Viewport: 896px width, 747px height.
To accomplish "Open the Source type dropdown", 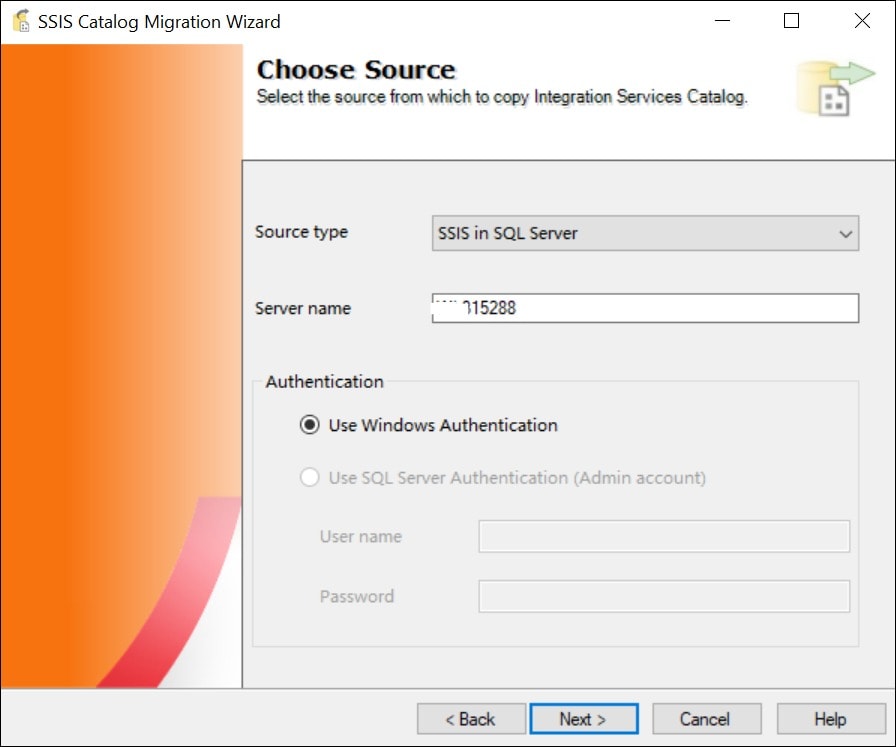I will [x=645, y=234].
